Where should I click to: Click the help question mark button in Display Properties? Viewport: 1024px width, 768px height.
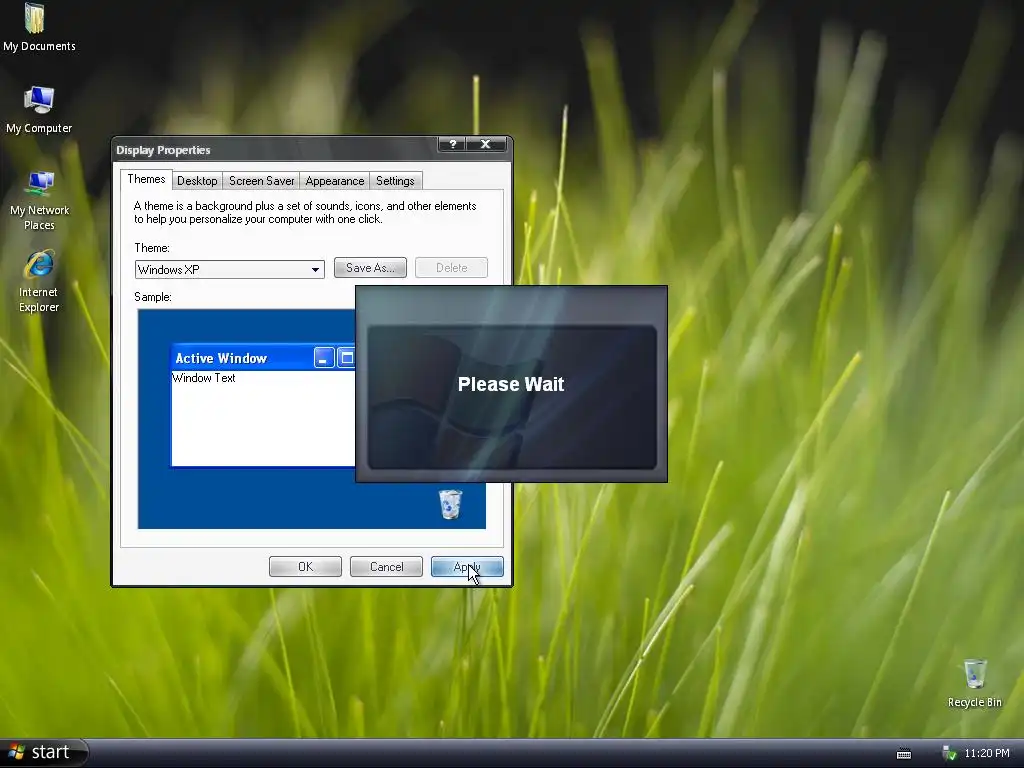[453, 144]
